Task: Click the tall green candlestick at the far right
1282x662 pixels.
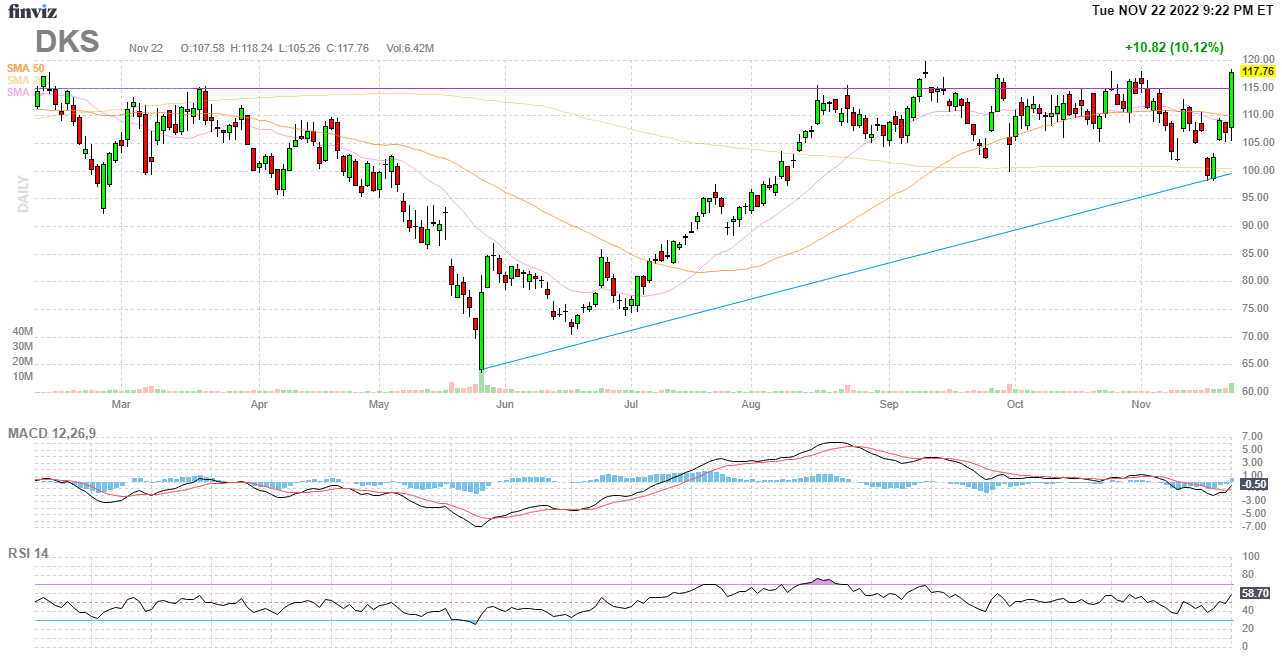Action: click(1231, 98)
